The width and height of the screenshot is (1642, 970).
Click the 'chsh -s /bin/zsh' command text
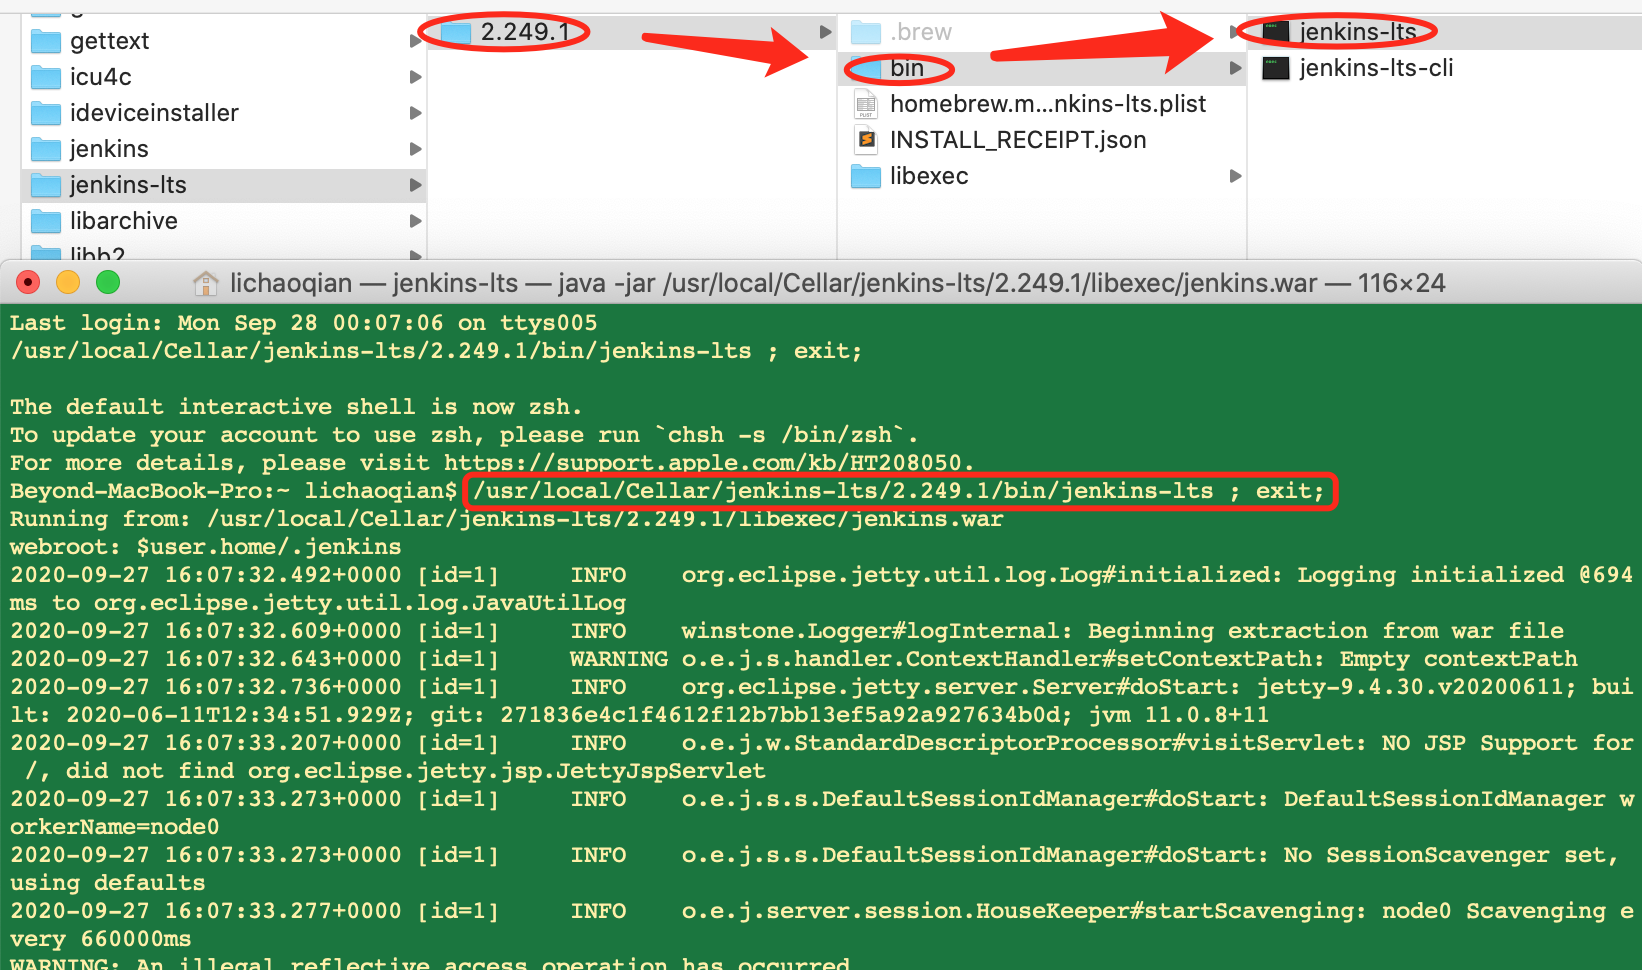tap(780, 435)
